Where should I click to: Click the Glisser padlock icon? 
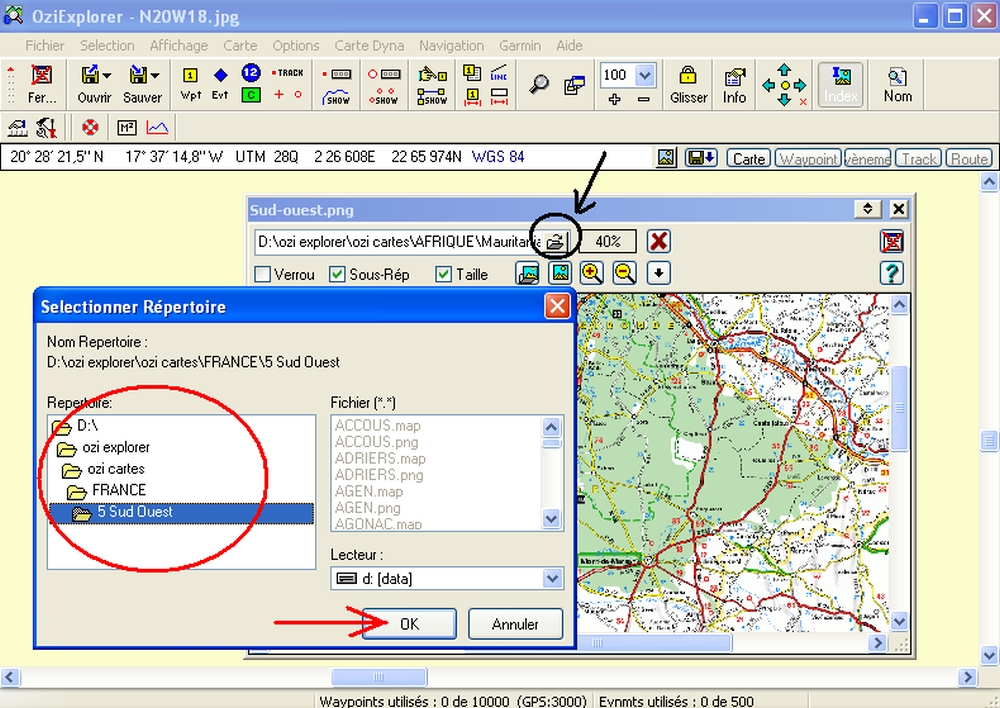coord(688,76)
